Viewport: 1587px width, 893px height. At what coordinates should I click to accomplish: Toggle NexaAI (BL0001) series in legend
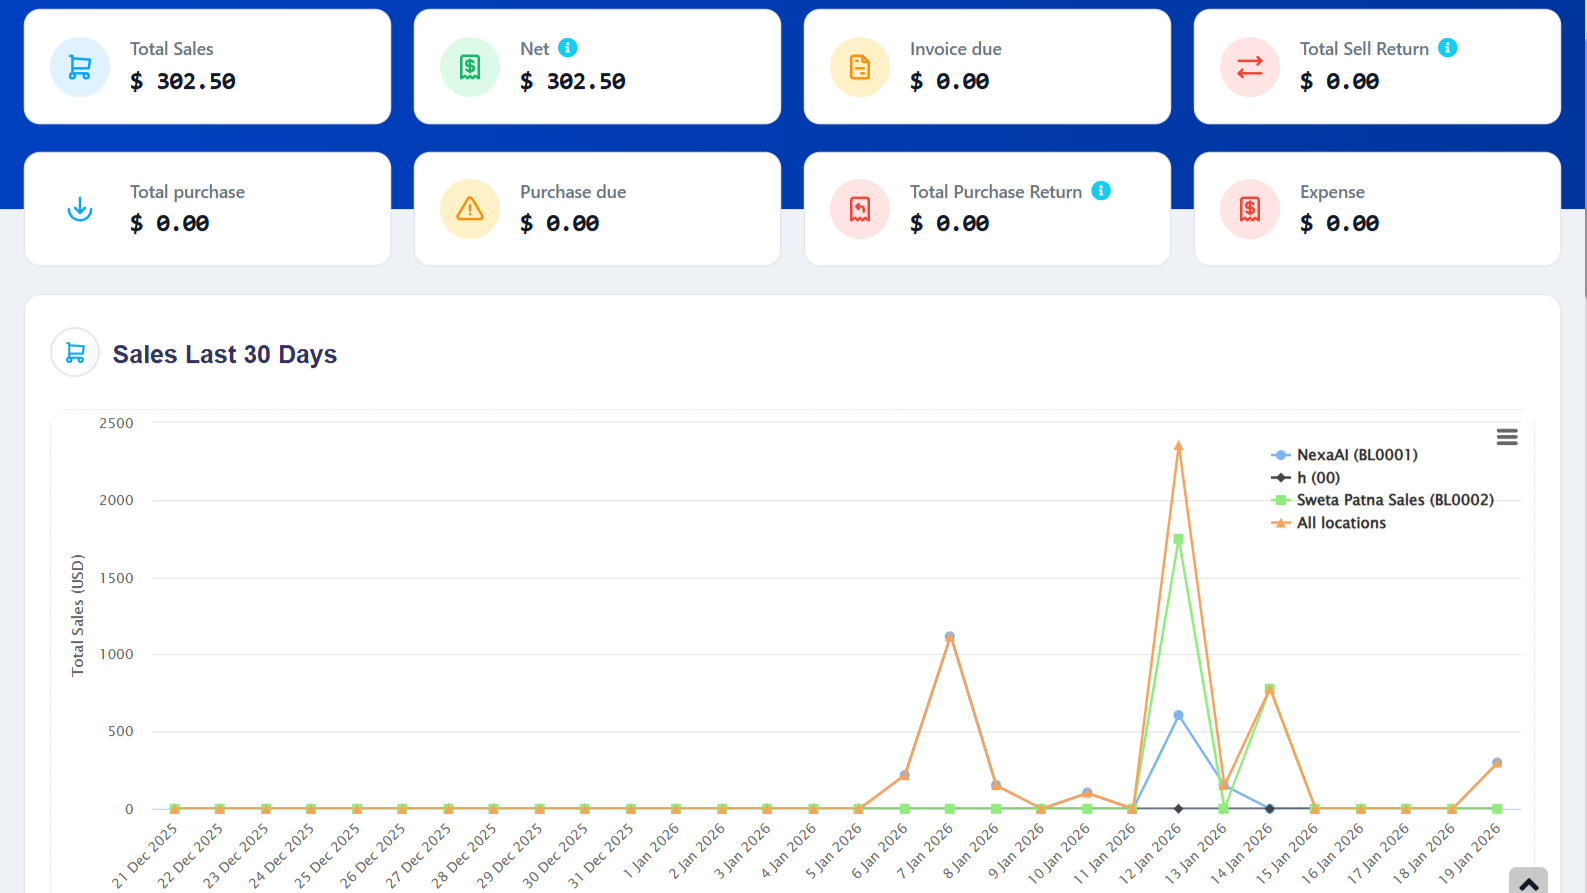pos(1356,455)
